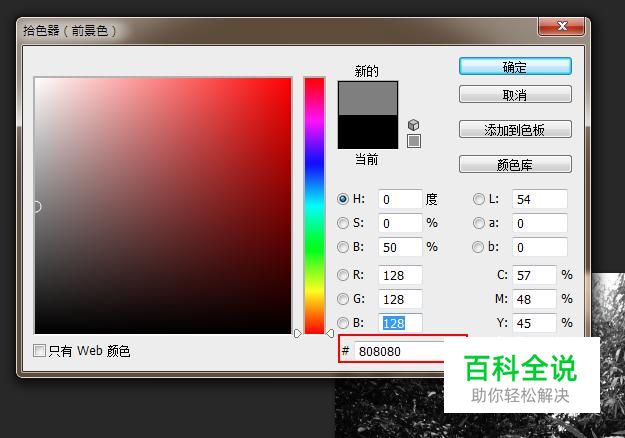Screen dimensions: 625x438
Task: Click the 新的 label above swatch
Action: pyautogui.click(x=367, y=71)
